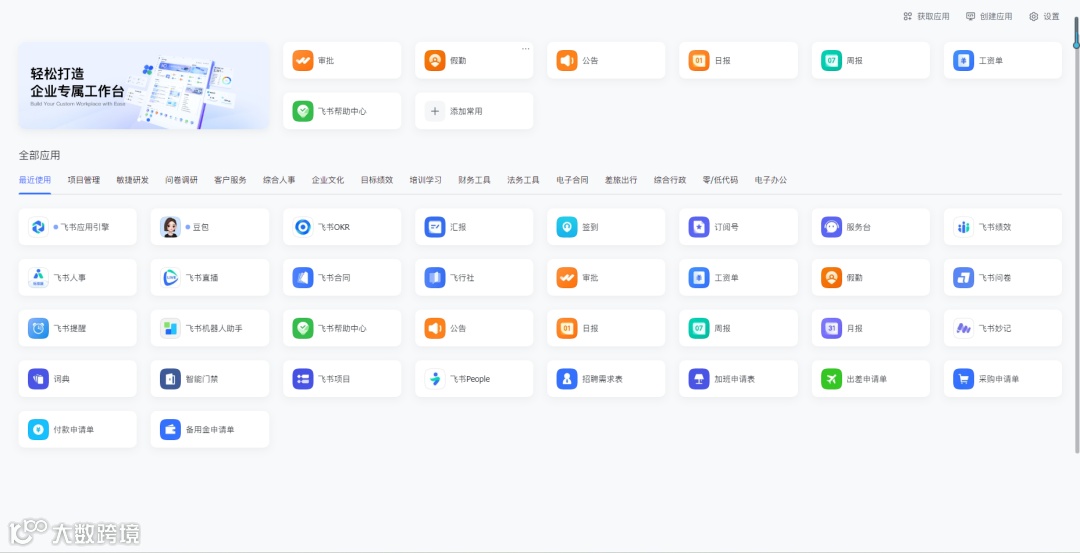The width and height of the screenshot is (1080, 553).
Task: Open 审批 in the pinned favorites row
Action: click(342, 61)
